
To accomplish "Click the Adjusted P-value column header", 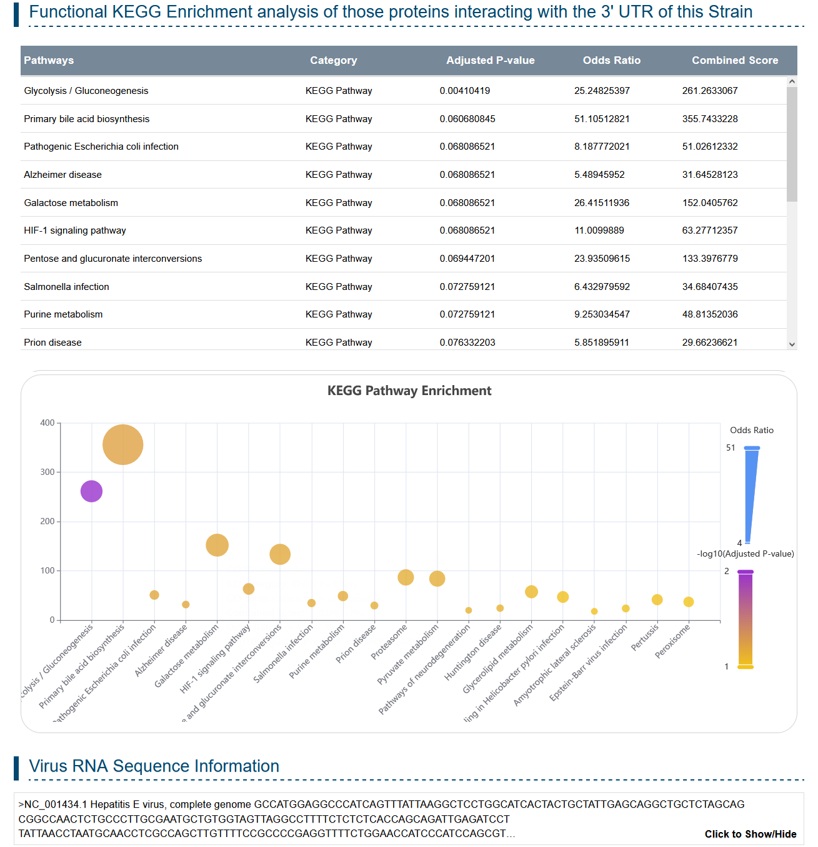I will 490,60.
